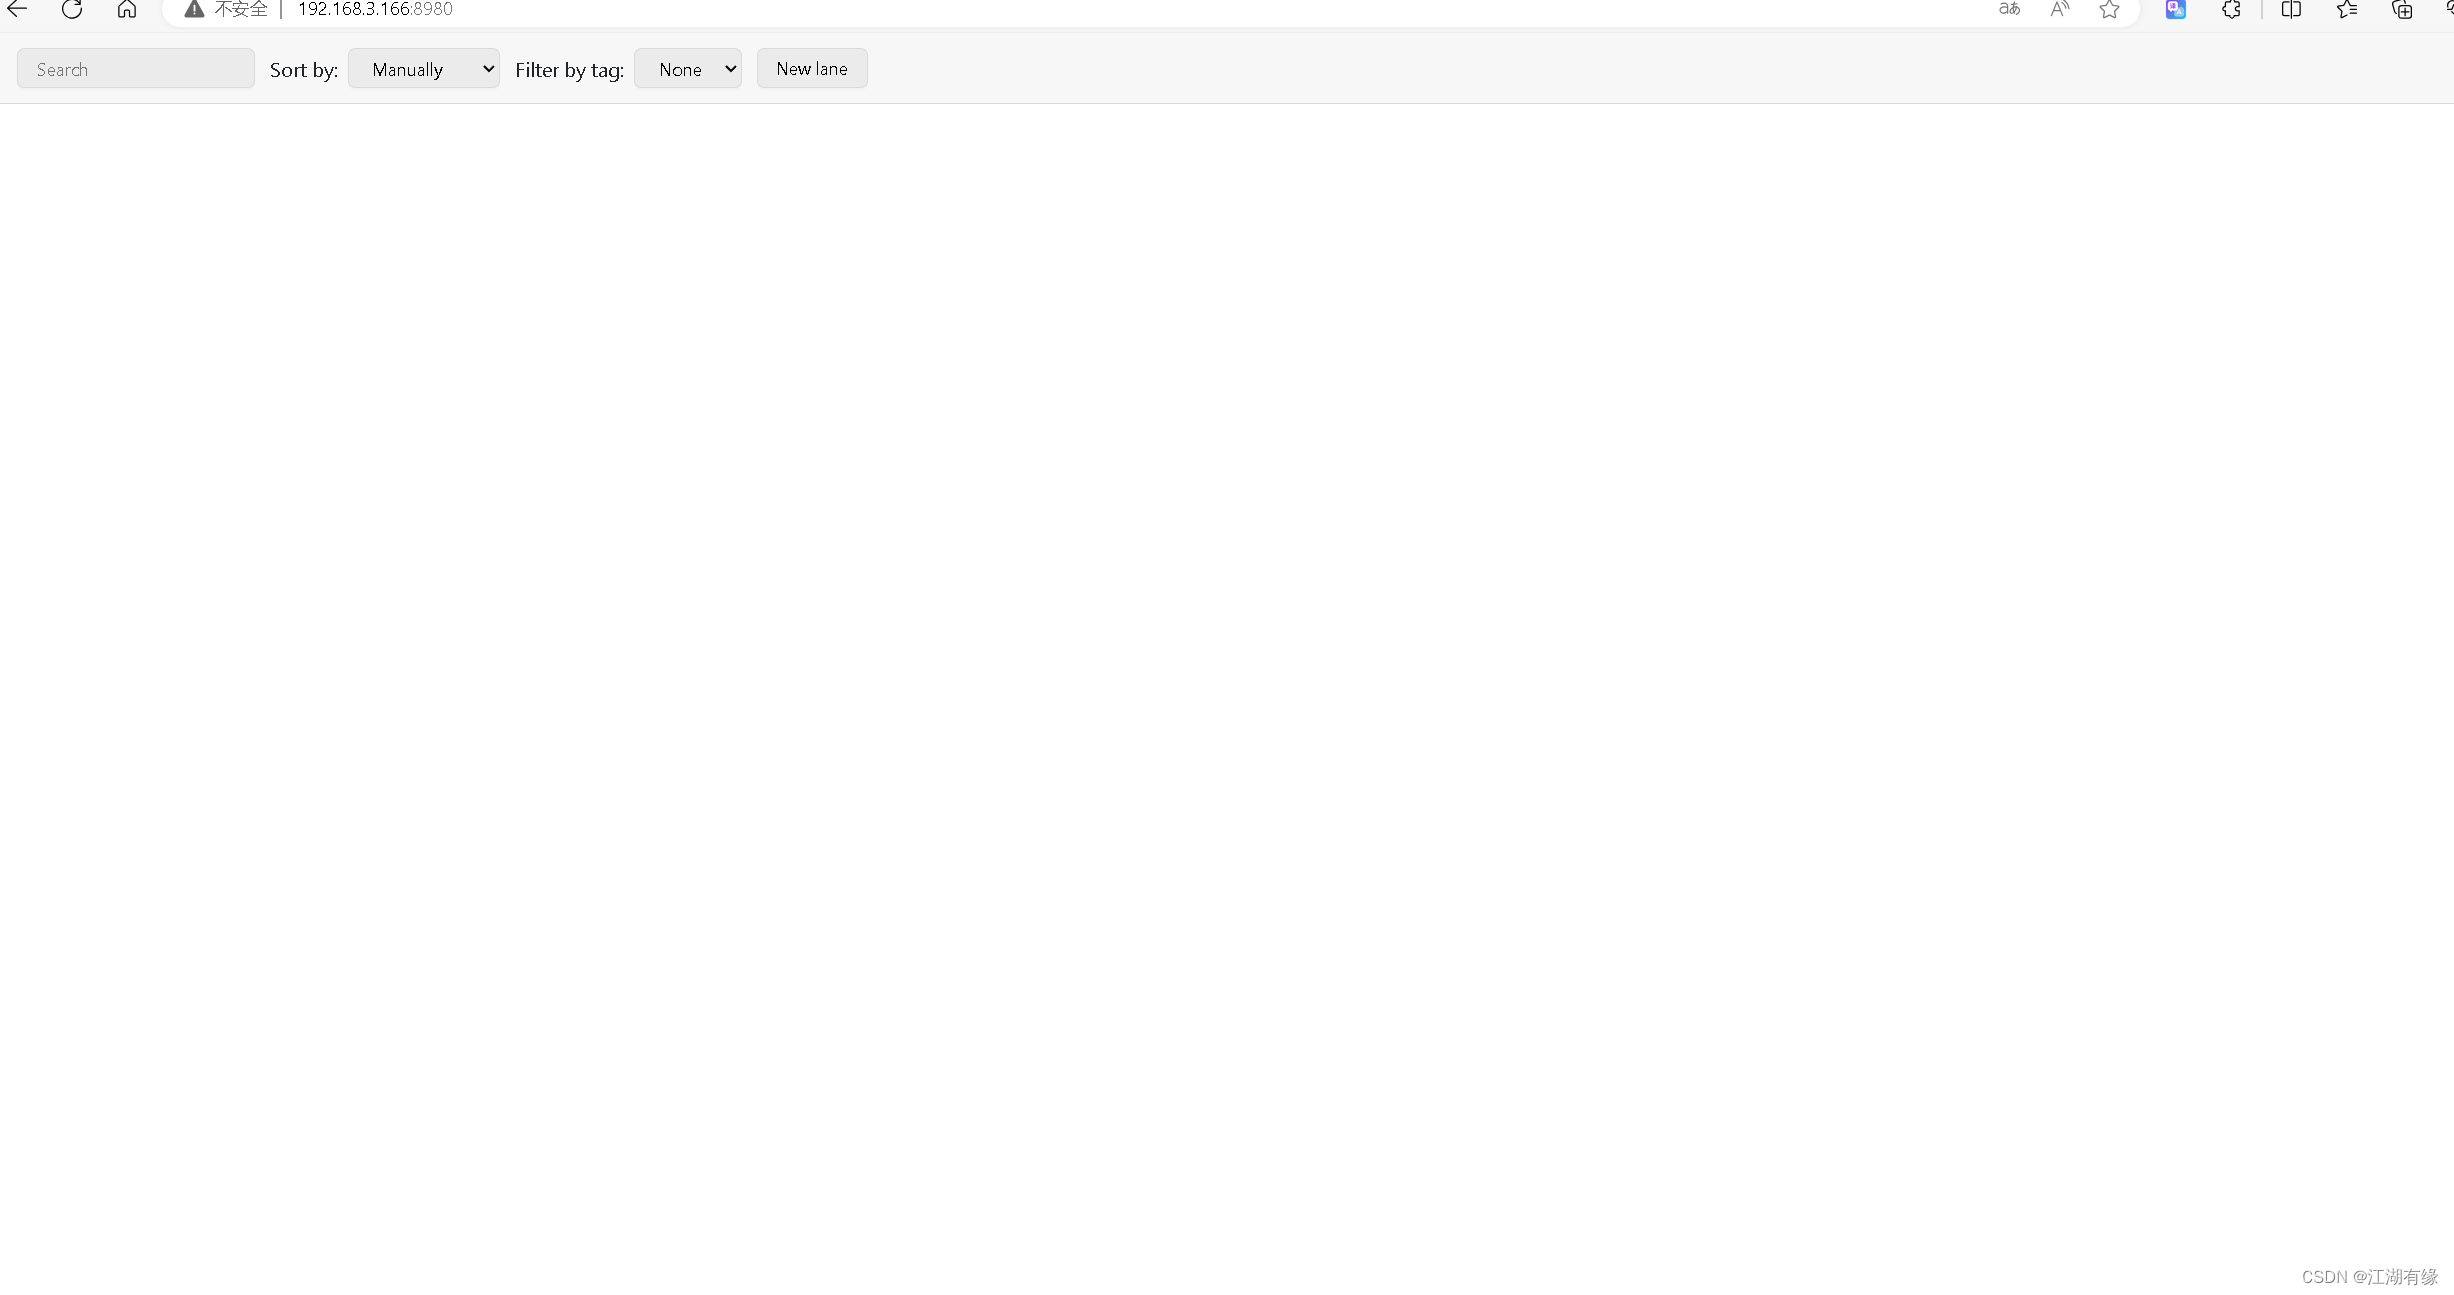Open the page translate icon
2454x1295 pixels.
click(2009, 9)
